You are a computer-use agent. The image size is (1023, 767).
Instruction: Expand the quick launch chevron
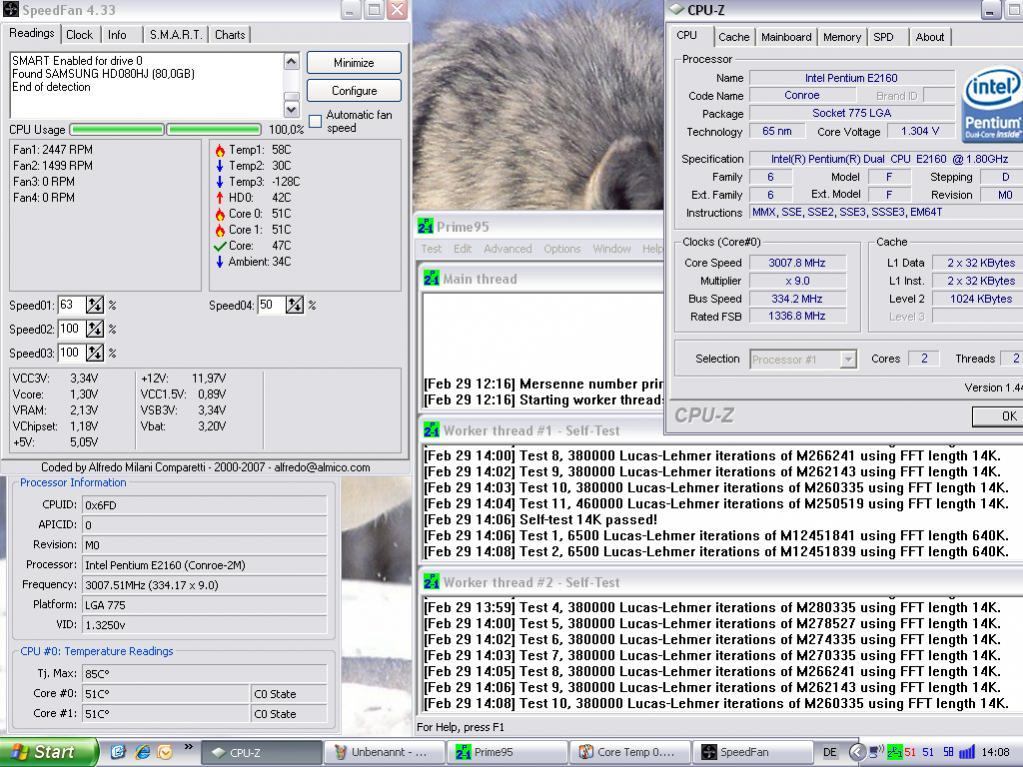pyautogui.click(x=189, y=747)
